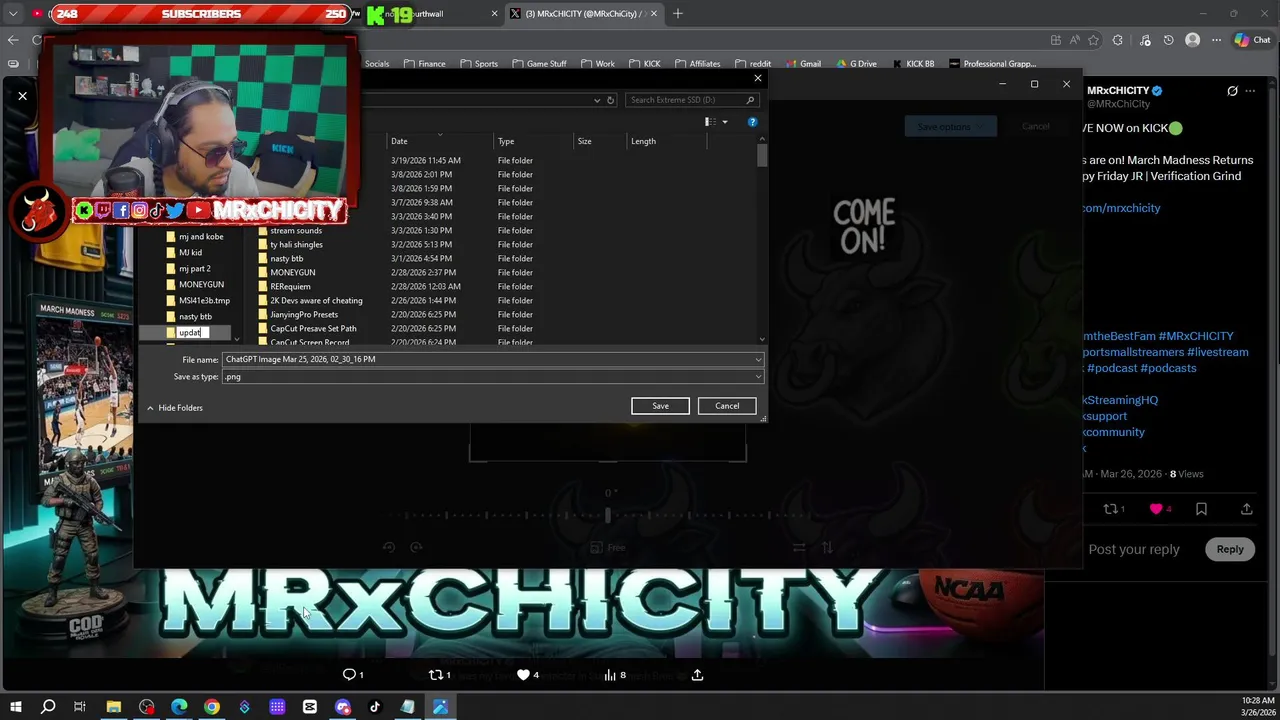Open the G Drive bookmark
Image resolution: width=1280 pixels, height=720 pixels.
click(855, 64)
